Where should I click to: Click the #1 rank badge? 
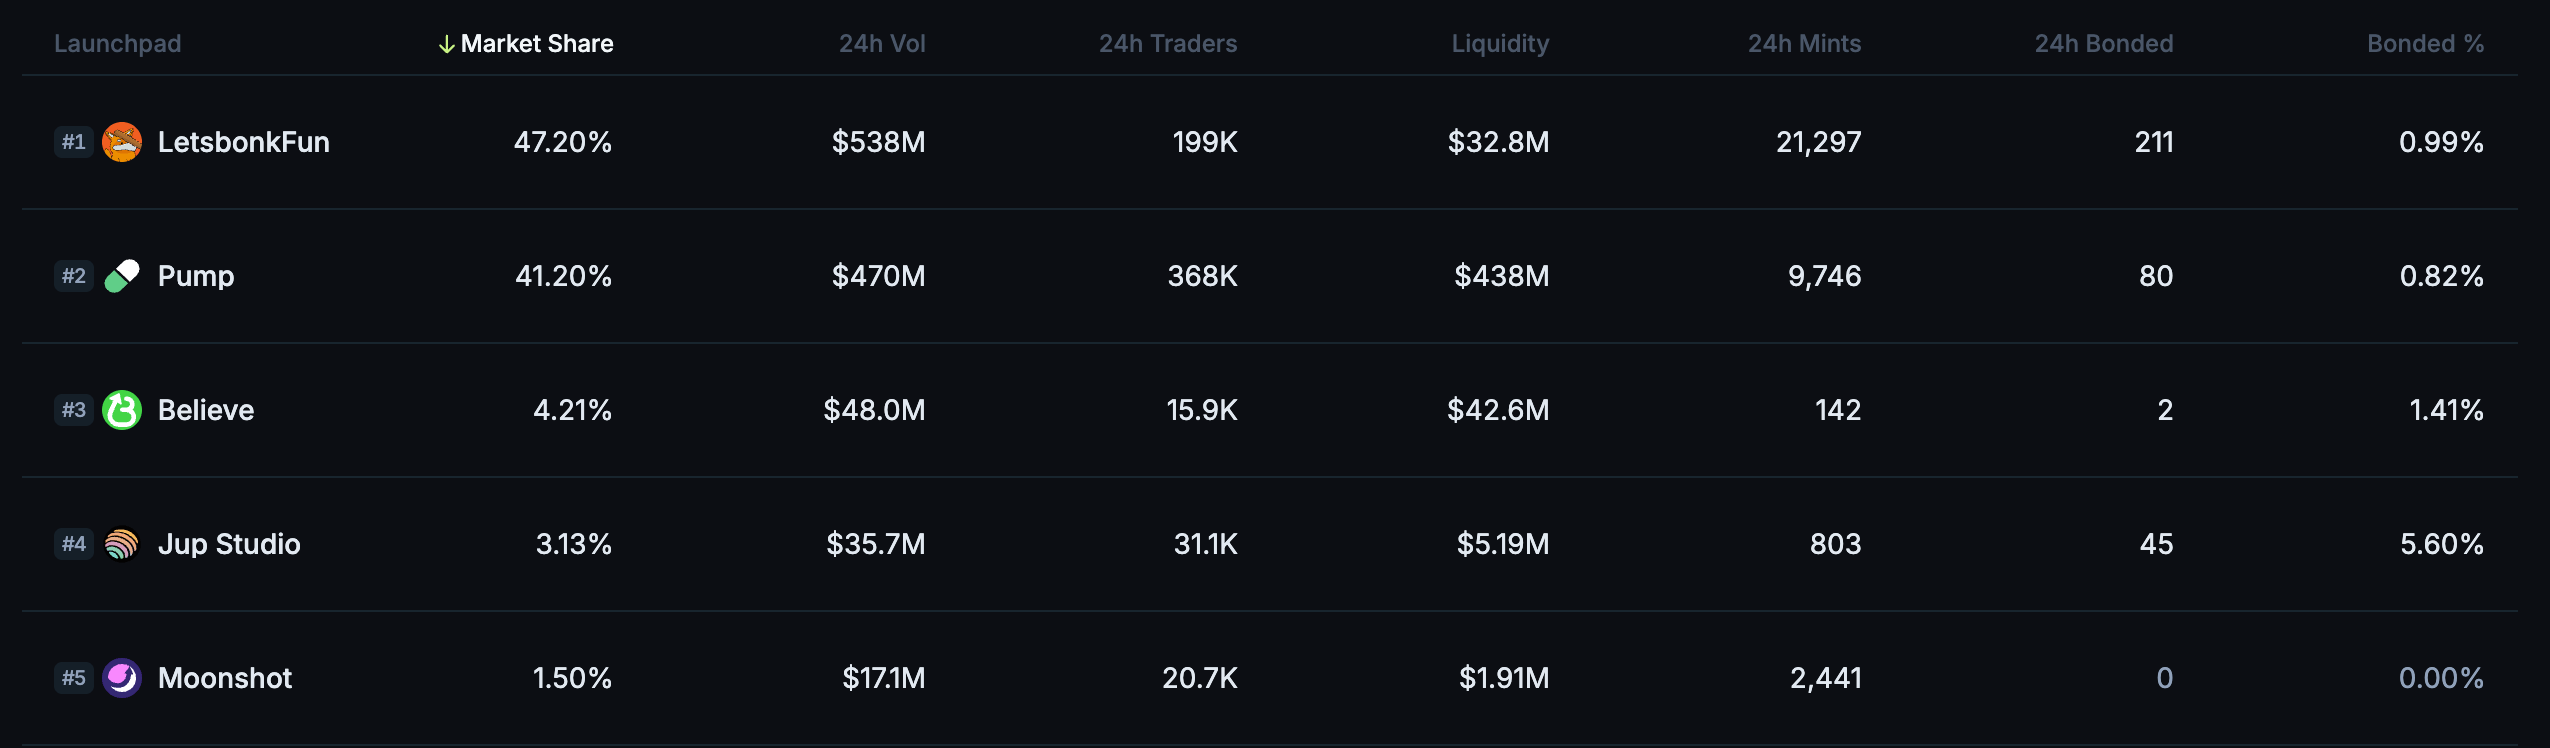74,142
